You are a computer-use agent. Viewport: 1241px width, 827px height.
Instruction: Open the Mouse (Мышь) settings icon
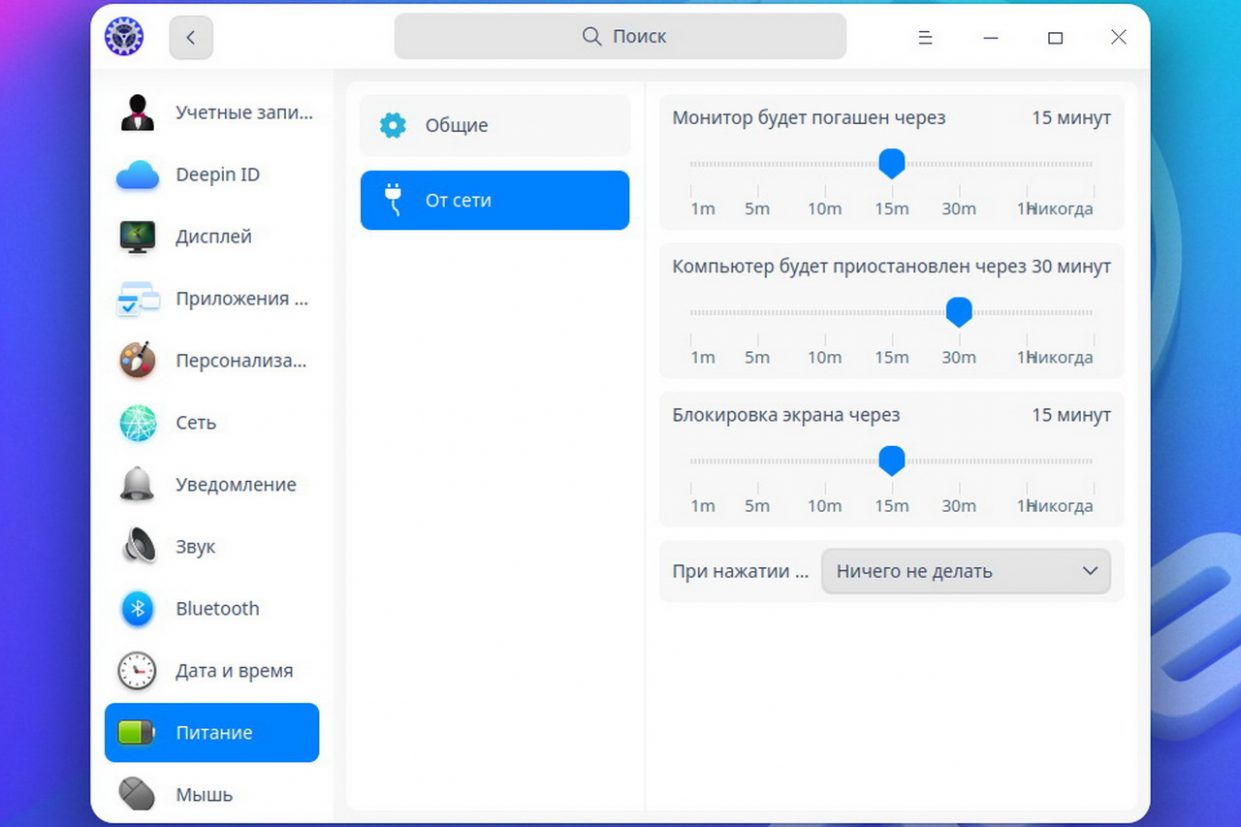click(137, 794)
